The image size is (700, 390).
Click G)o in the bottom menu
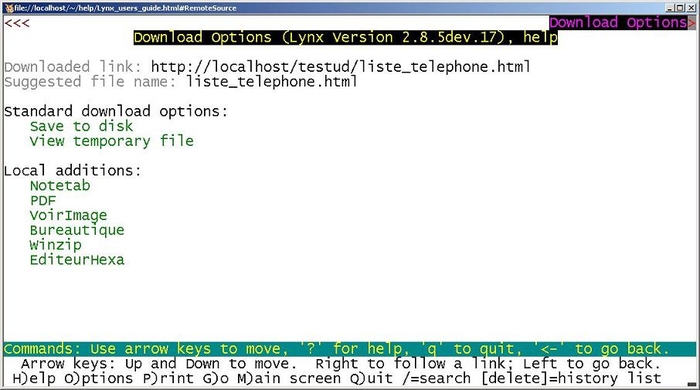[x=215, y=378]
